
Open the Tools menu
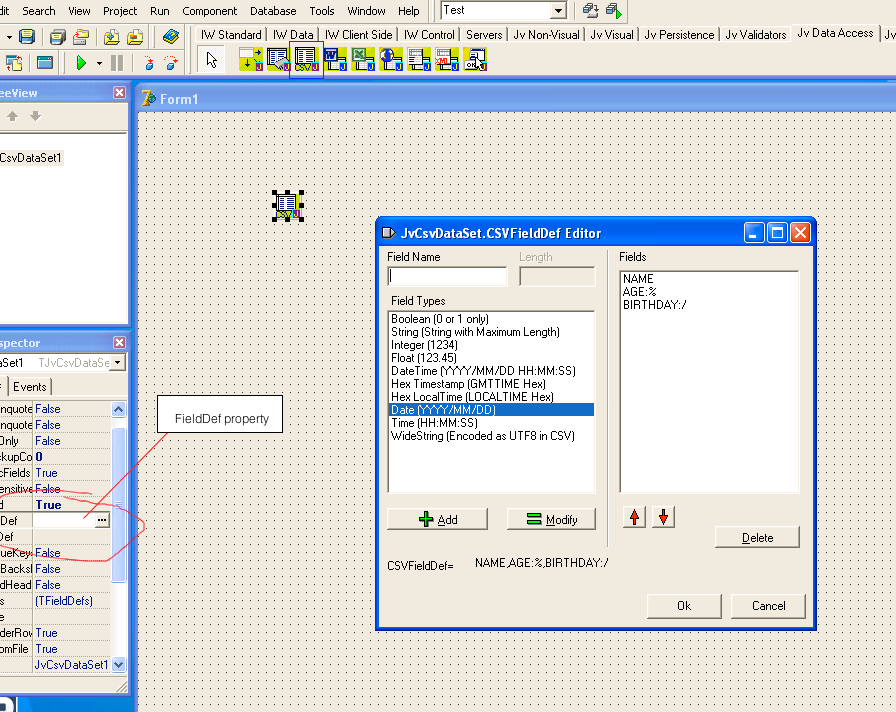[x=322, y=11]
